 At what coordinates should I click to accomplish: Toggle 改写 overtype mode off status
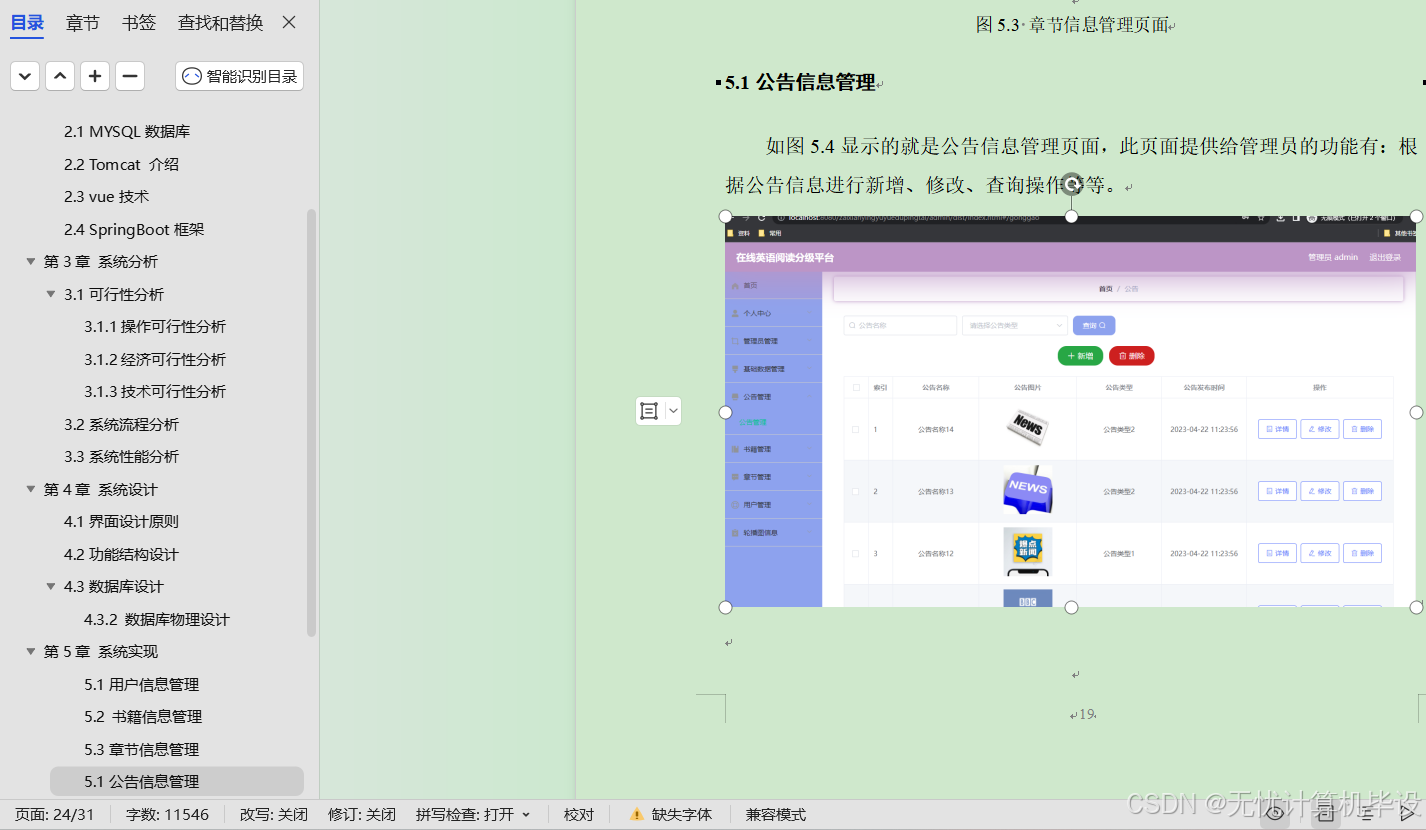click(272, 814)
